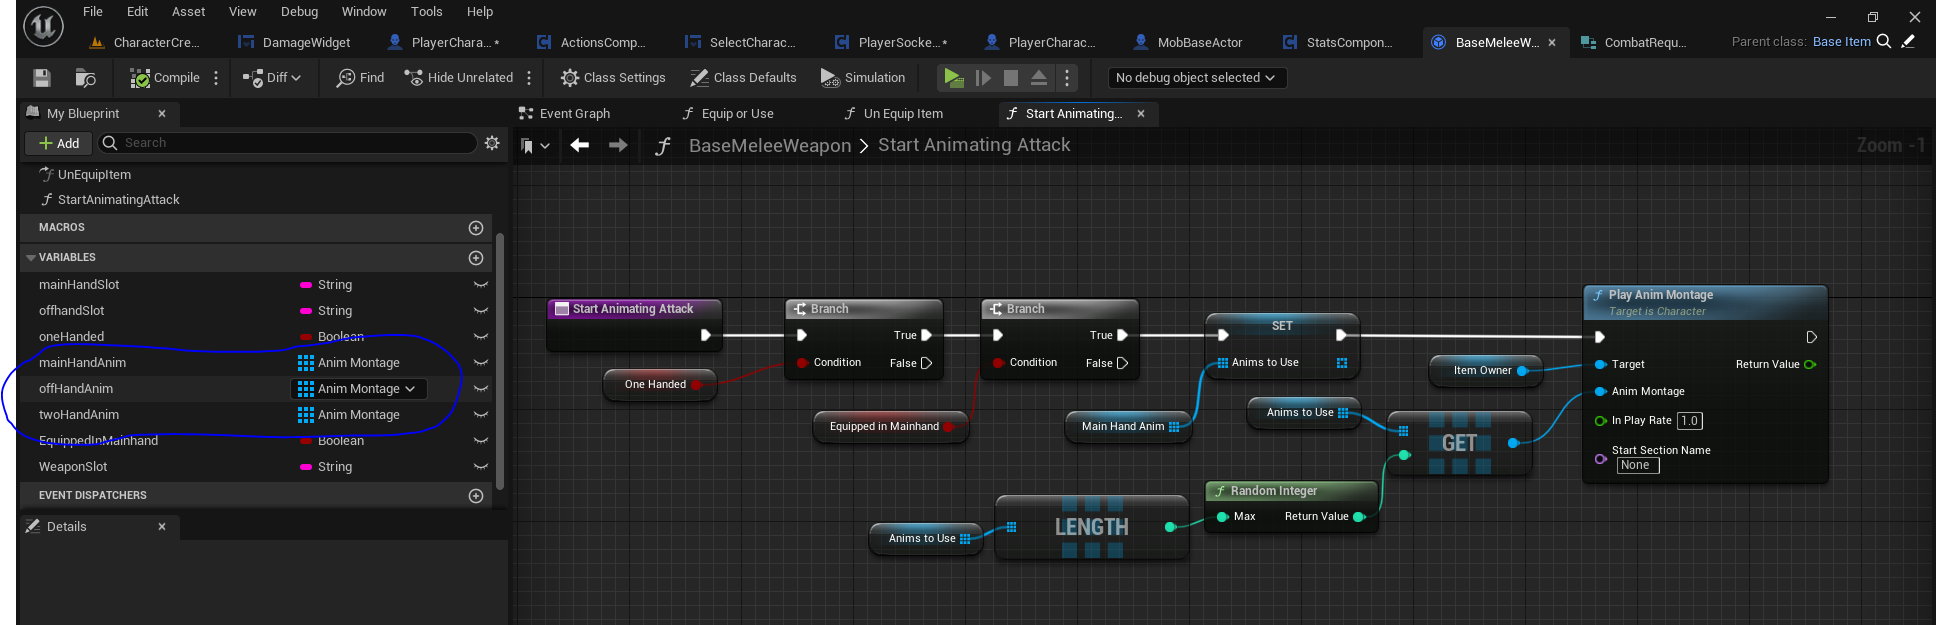Collapse the VARIABLES section
The width and height of the screenshot is (1936, 625).
pos(31,258)
